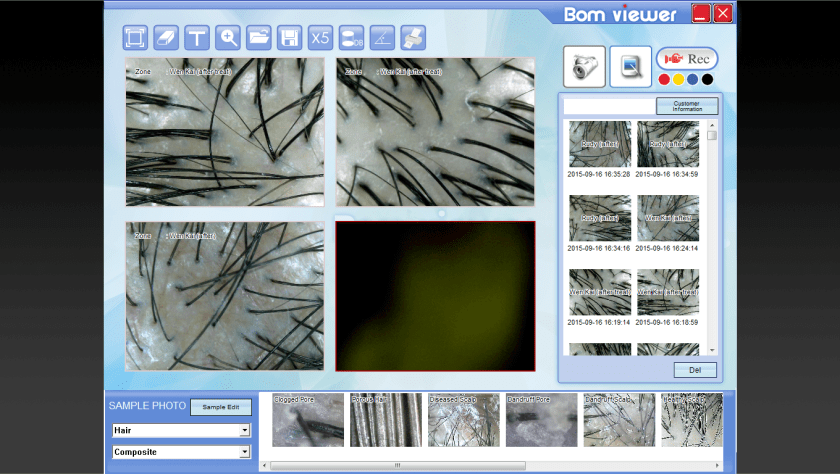Viewport: 840px width, 474px height.
Task: Click the Sample Edit button
Action: 221,407
